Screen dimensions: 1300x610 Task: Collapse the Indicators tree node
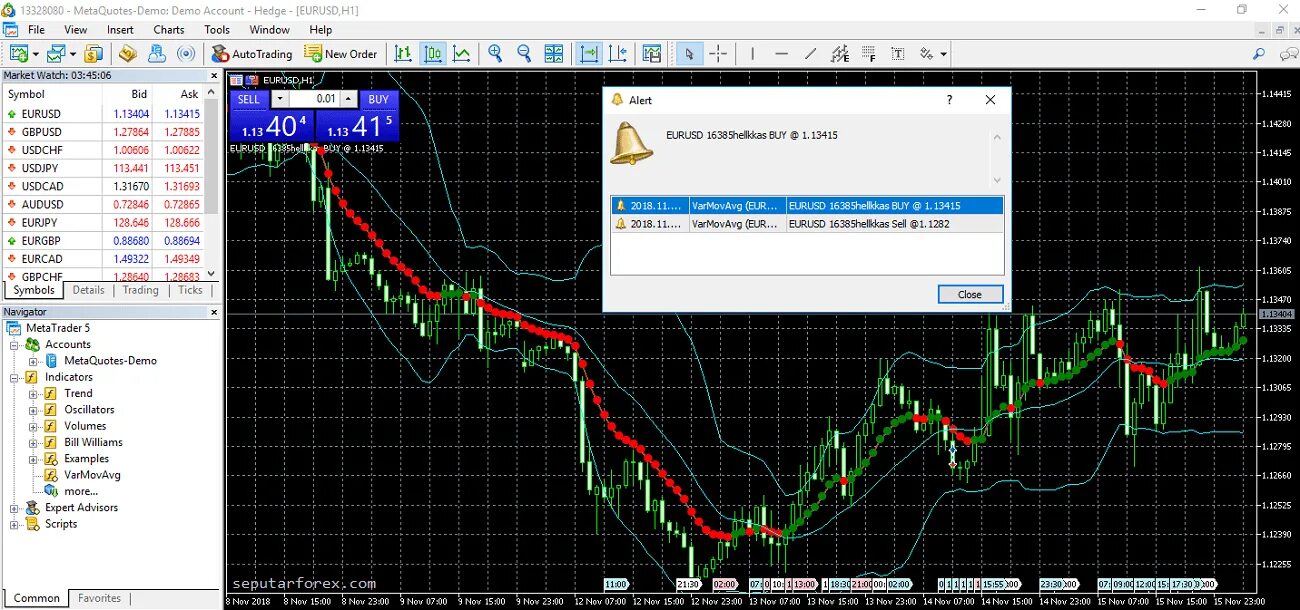(x=15, y=378)
